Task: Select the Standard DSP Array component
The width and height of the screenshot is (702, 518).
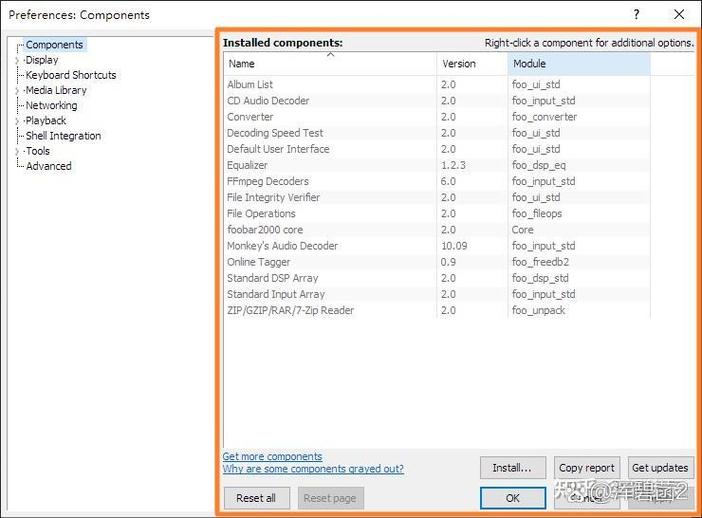Action: (x=437, y=278)
